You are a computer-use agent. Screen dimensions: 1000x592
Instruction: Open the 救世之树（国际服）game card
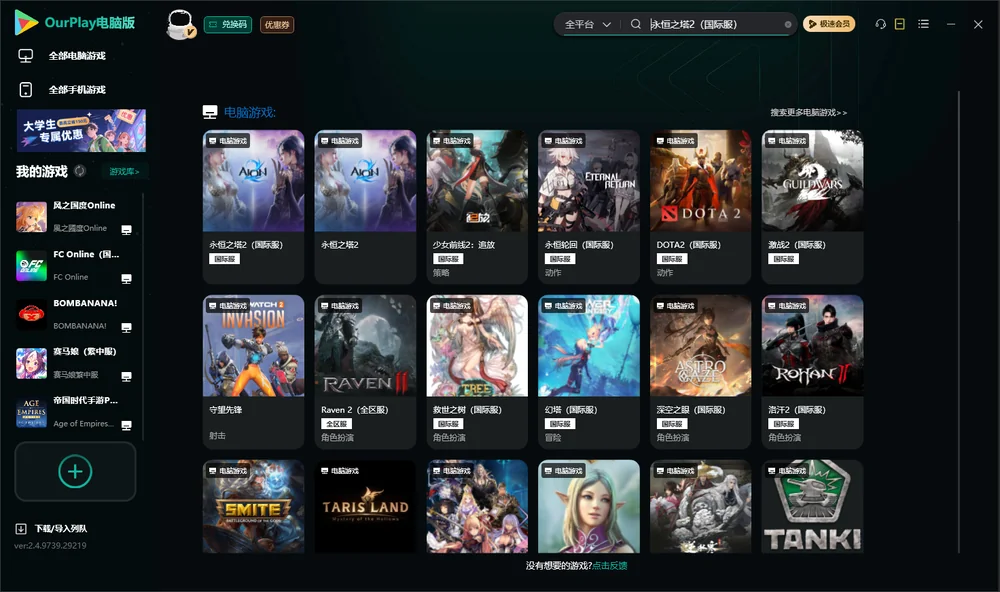tap(477, 371)
